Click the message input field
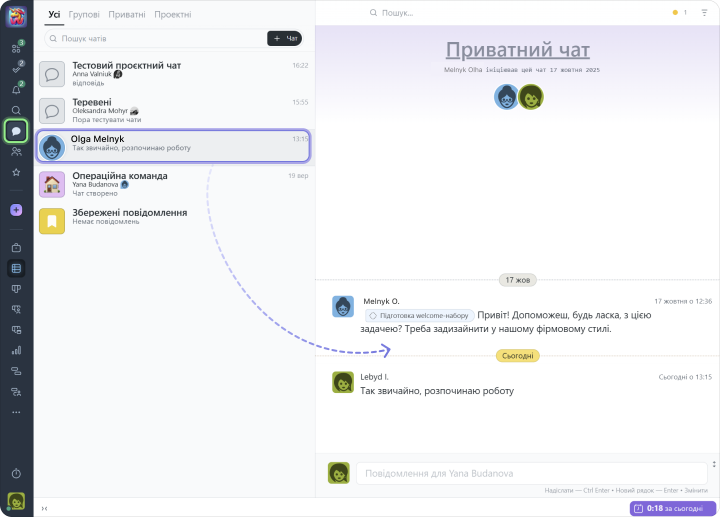The width and height of the screenshot is (720, 517). [530, 473]
